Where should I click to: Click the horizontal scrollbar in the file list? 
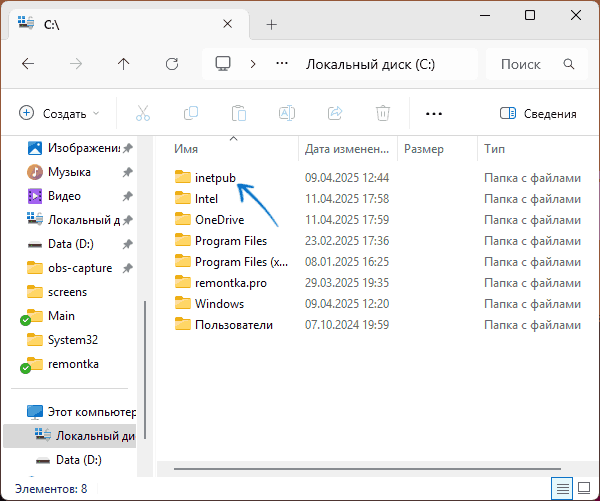pyautogui.click(x=367, y=468)
